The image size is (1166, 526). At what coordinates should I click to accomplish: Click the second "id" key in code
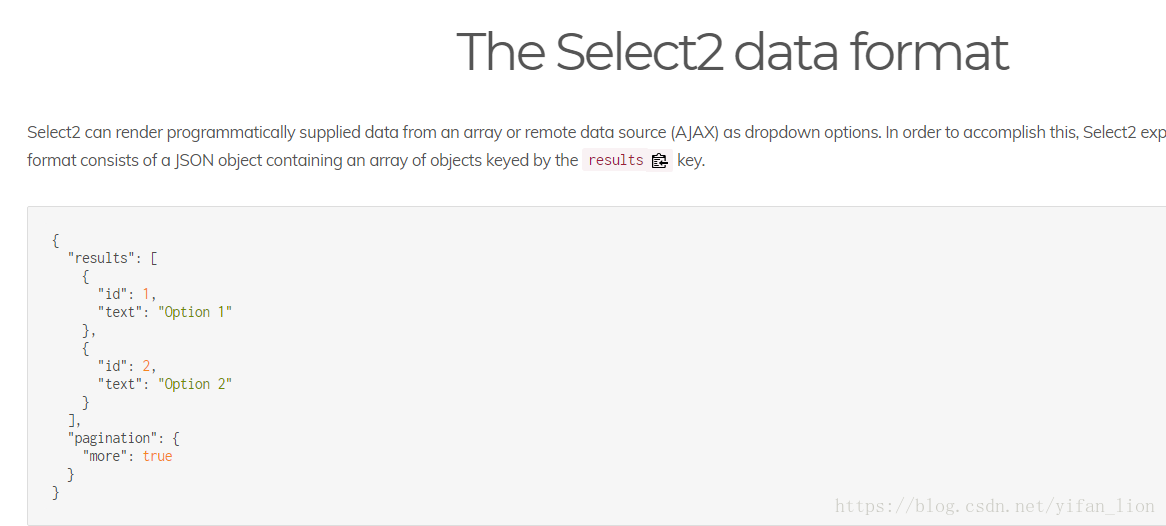113,366
